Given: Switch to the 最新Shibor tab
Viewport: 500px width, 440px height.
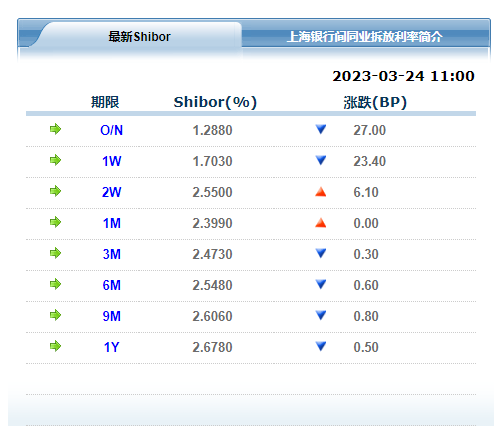Looking at the screenshot, I should pos(139,36).
